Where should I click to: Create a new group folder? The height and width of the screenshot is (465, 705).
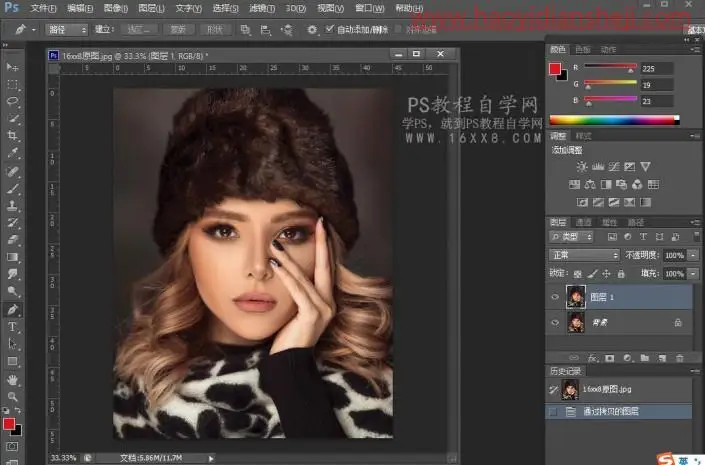[x=645, y=358]
